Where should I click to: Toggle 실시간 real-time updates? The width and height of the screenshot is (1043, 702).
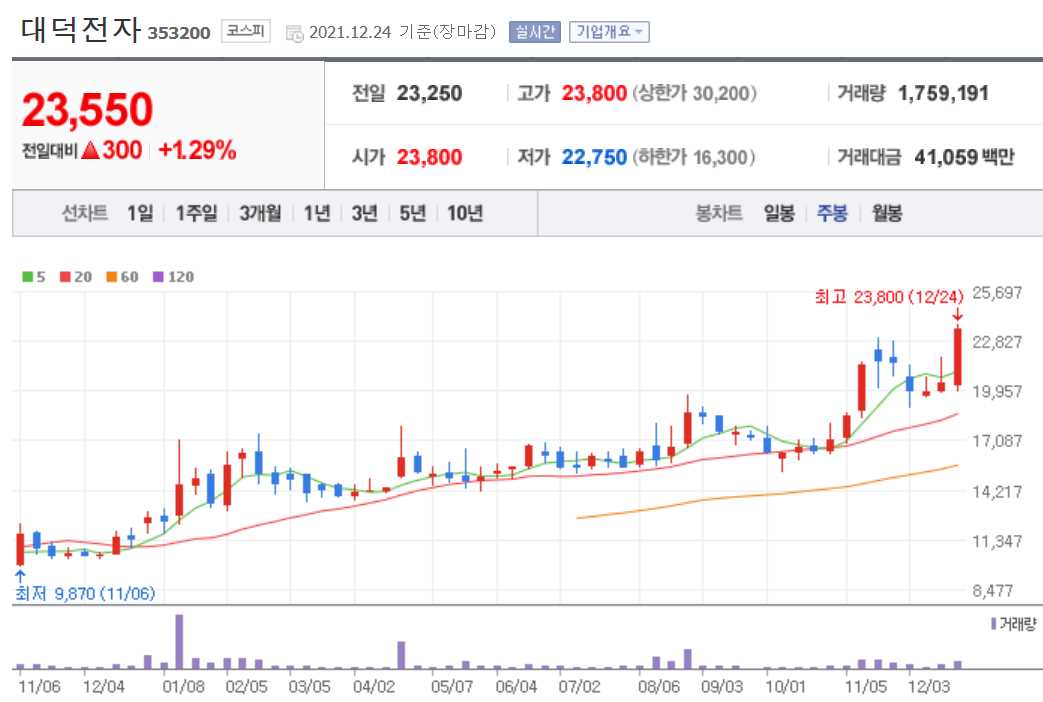[x=537, y=31]
